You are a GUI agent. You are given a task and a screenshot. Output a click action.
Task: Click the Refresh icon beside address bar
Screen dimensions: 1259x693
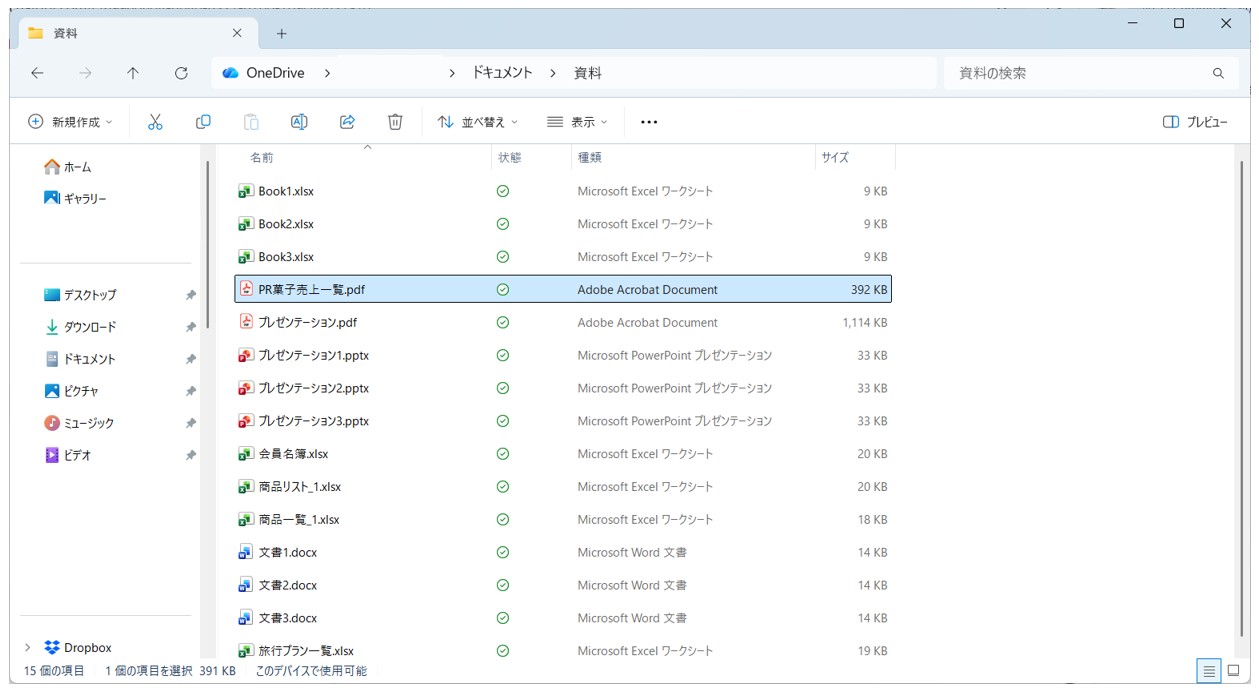point(181,73)
